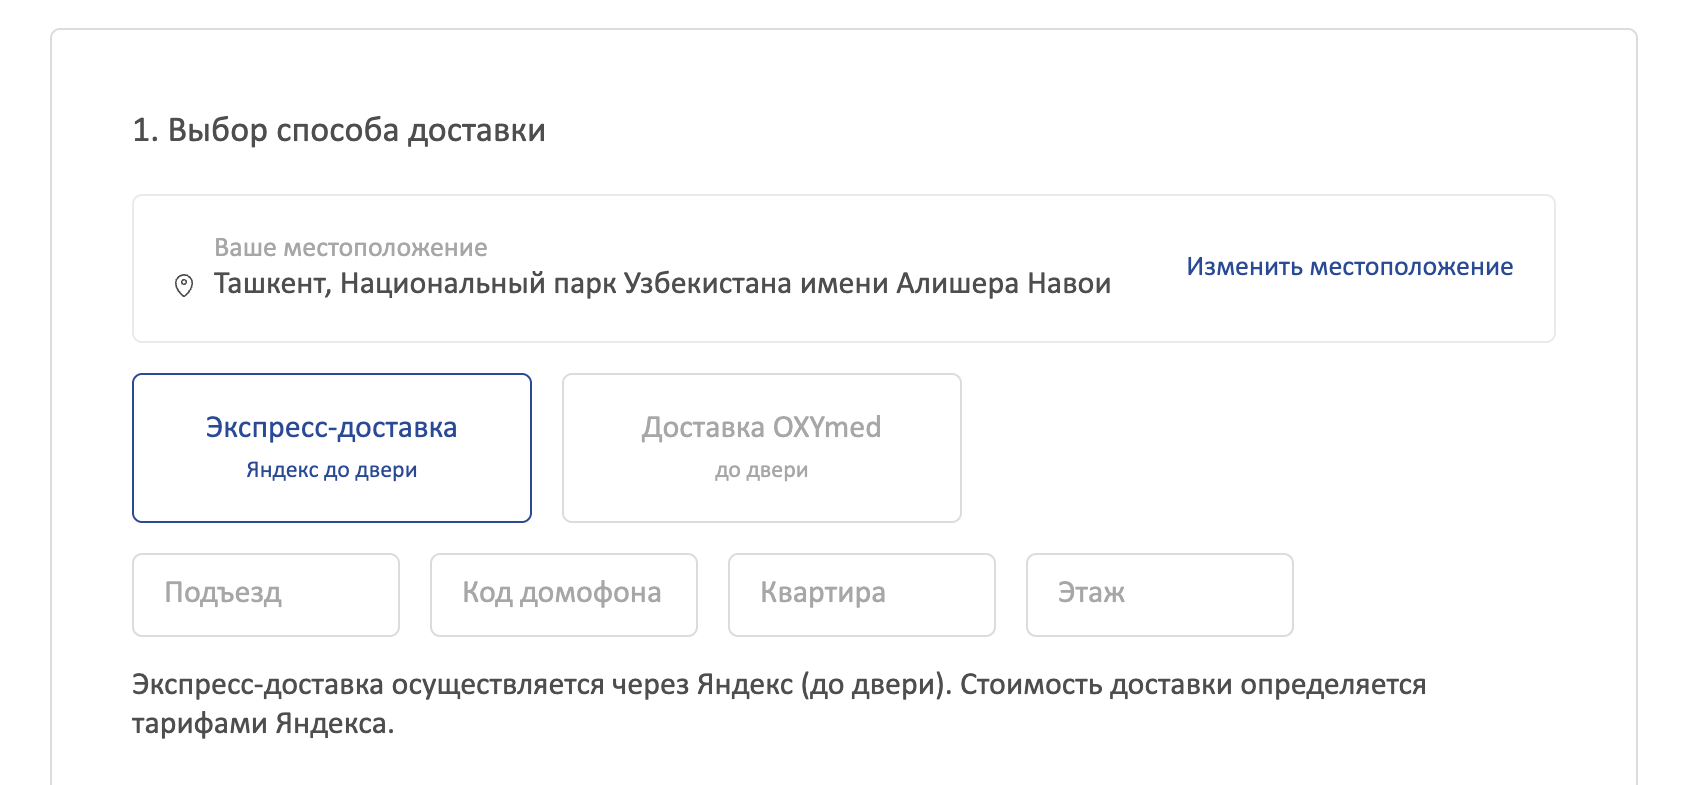Click the gray до двери subtitle under OXYmed
The width and height of the screenshot is (1684, 785).
(x=761, y=470)
